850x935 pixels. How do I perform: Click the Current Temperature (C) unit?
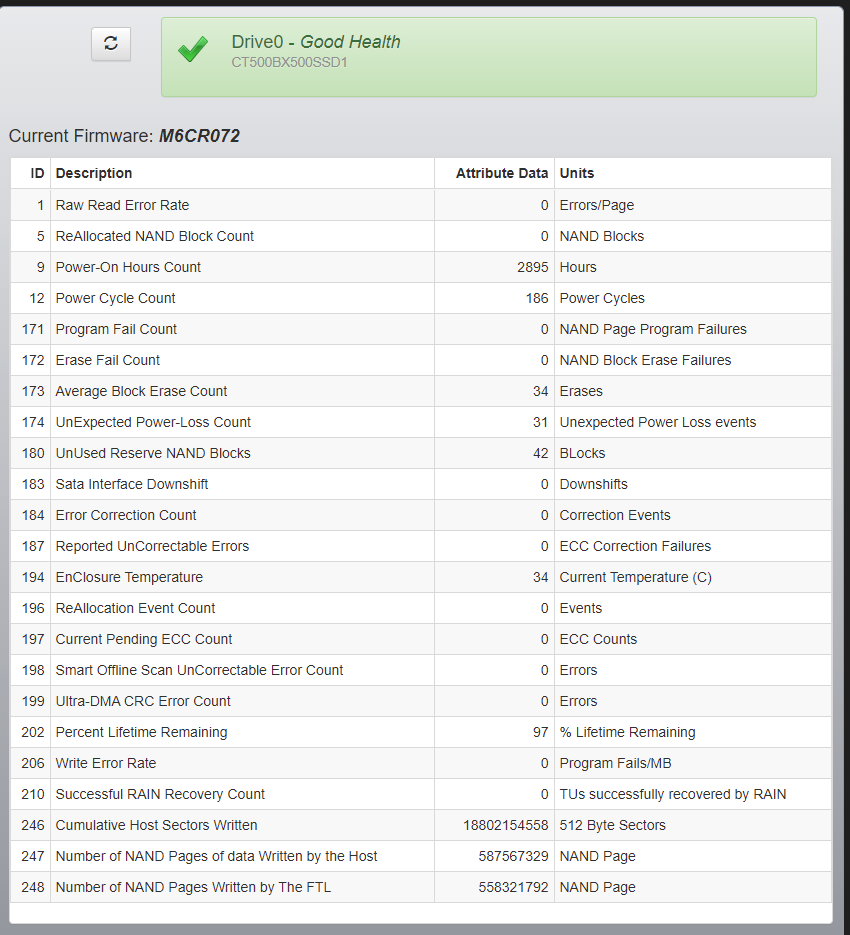pos(636,577)
